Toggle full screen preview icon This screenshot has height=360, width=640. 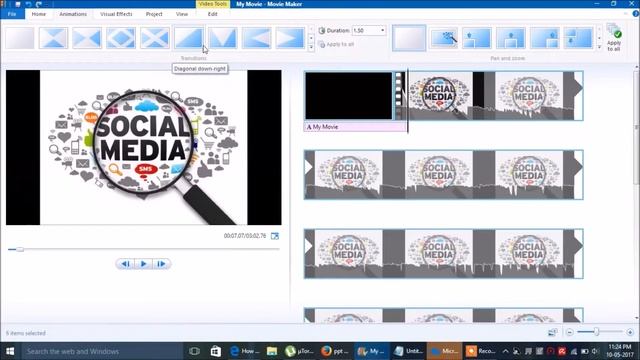pos(275,236)
